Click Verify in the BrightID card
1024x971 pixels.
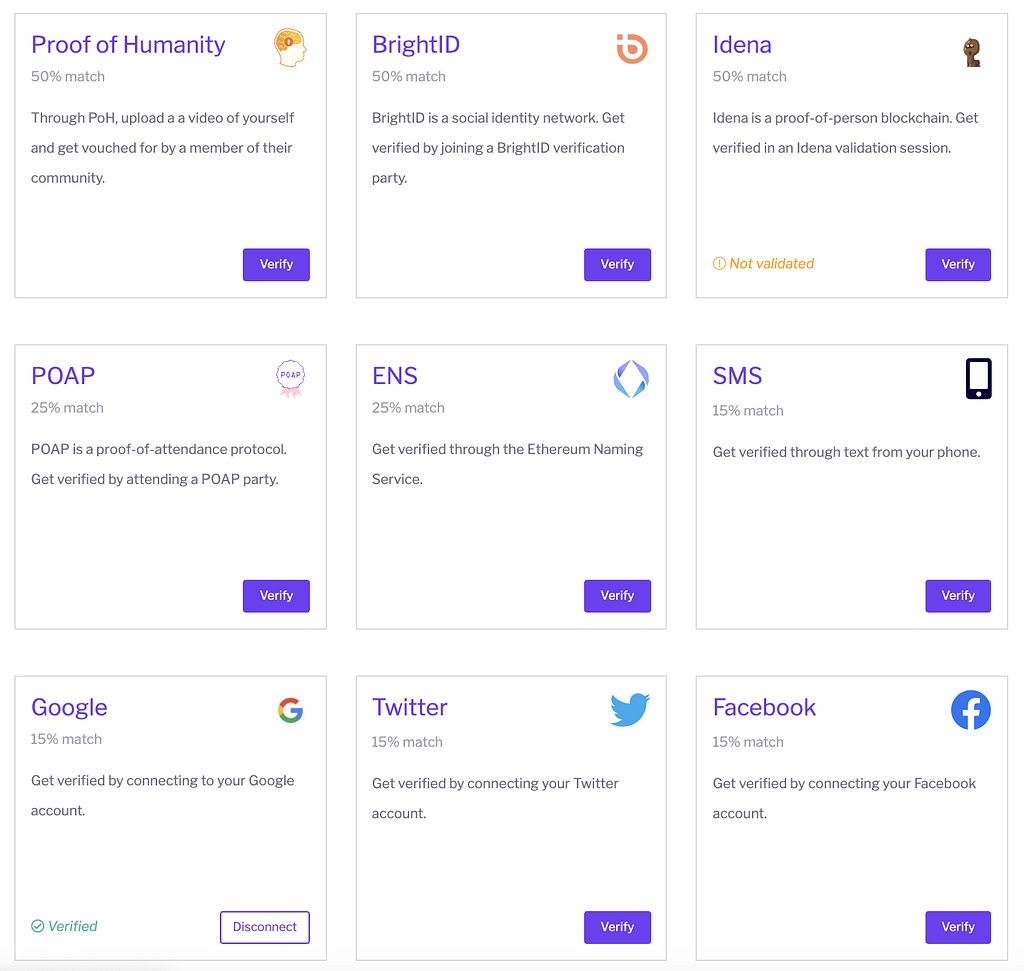point(617,264)
